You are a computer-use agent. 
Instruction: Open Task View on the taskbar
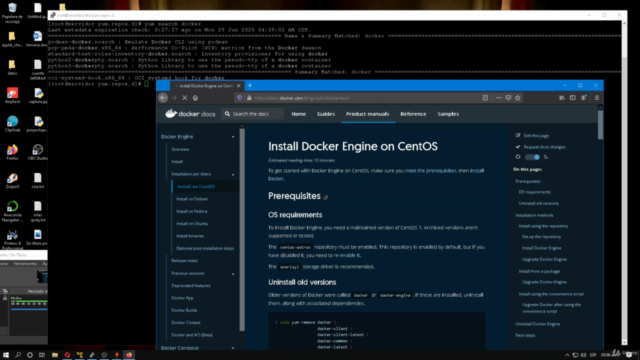[42, 355]
